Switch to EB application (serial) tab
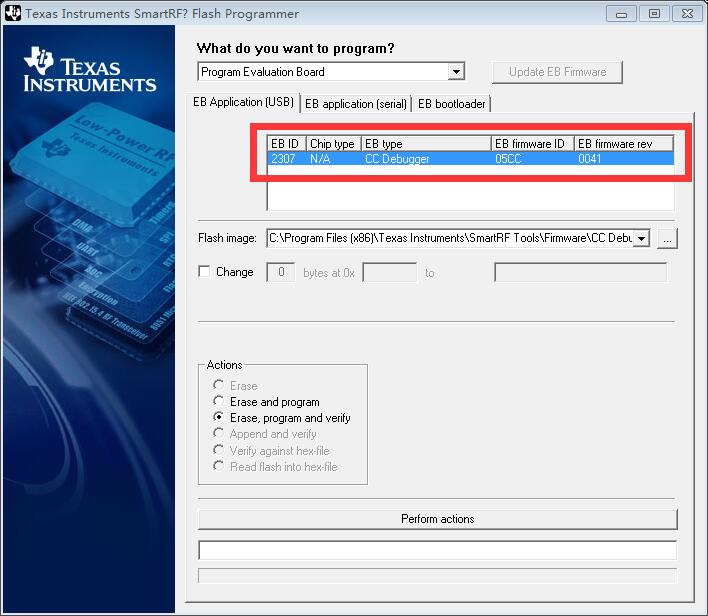708x616 pixels. coord(356,104)
